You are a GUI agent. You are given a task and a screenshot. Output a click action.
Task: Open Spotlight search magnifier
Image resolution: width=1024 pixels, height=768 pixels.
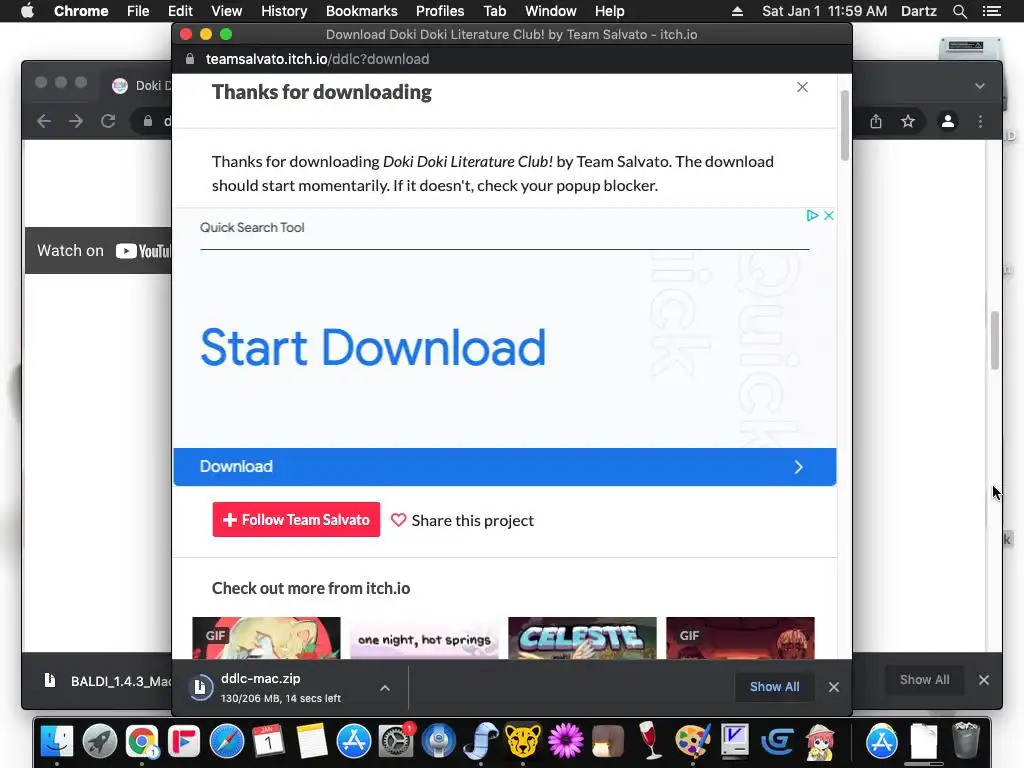pyautogui.click(x=959, y=11)
